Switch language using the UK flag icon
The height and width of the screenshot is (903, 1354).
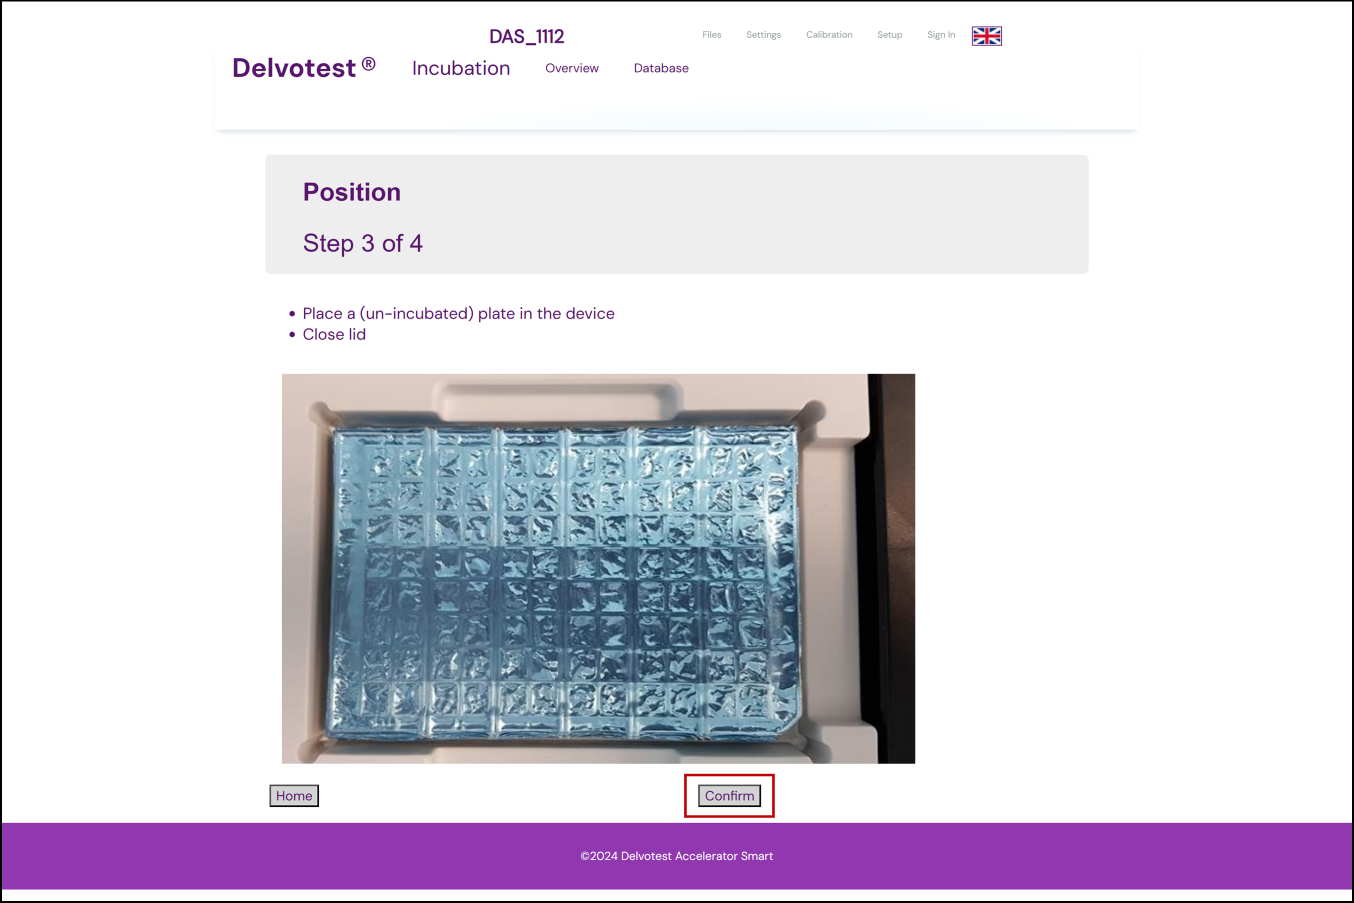pos(986,36)
